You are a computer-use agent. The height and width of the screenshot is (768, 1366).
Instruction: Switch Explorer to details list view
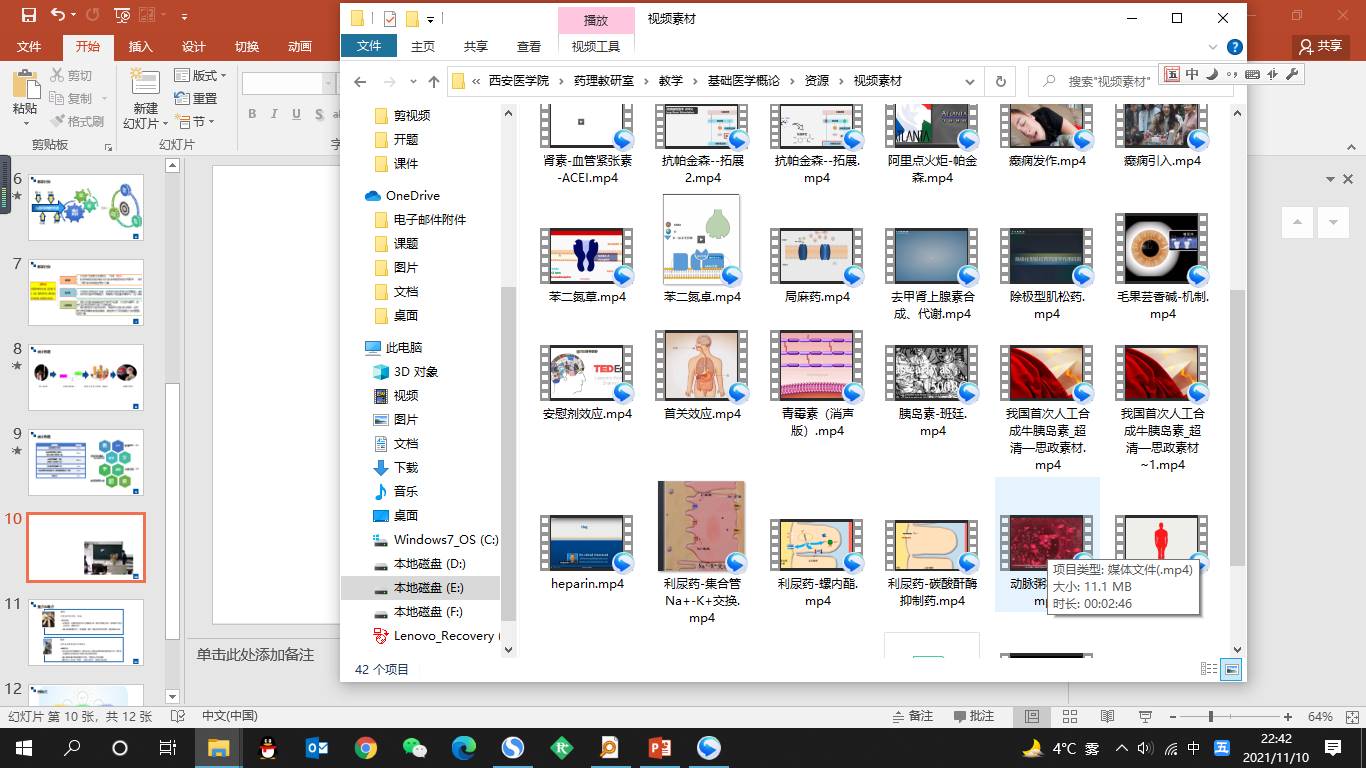1208,669
